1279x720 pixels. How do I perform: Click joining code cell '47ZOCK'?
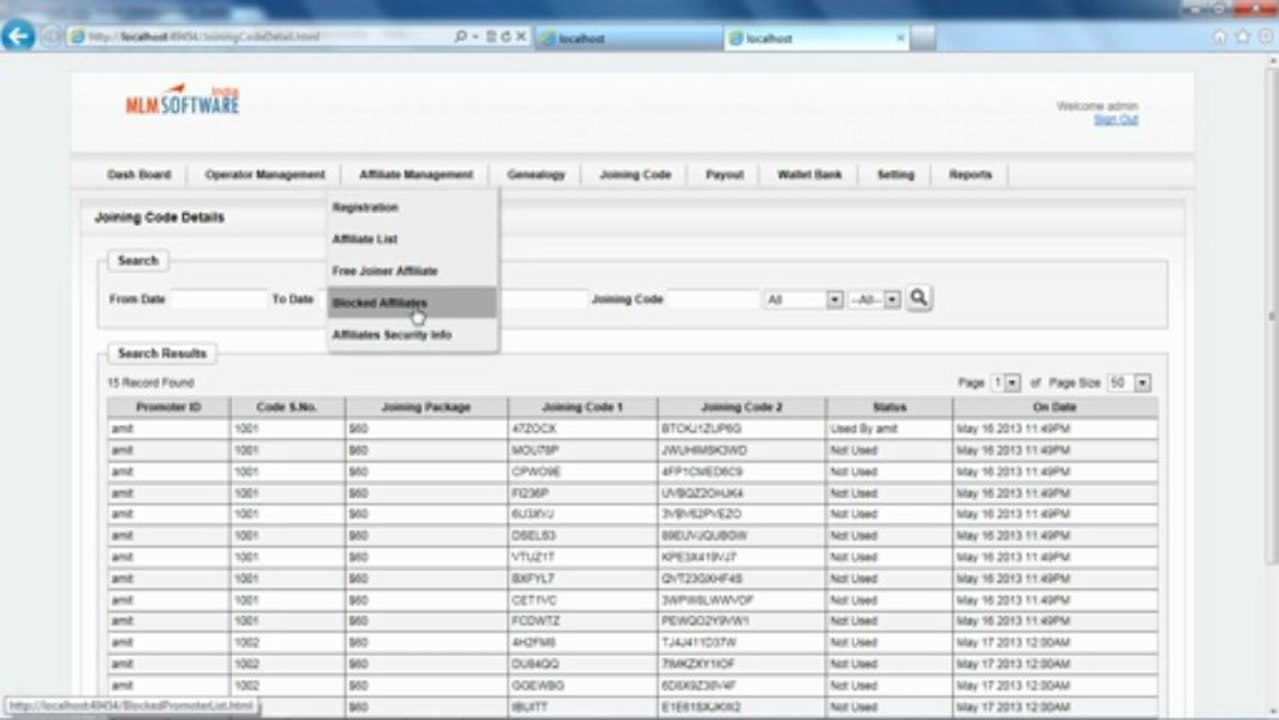pos(582,428)
